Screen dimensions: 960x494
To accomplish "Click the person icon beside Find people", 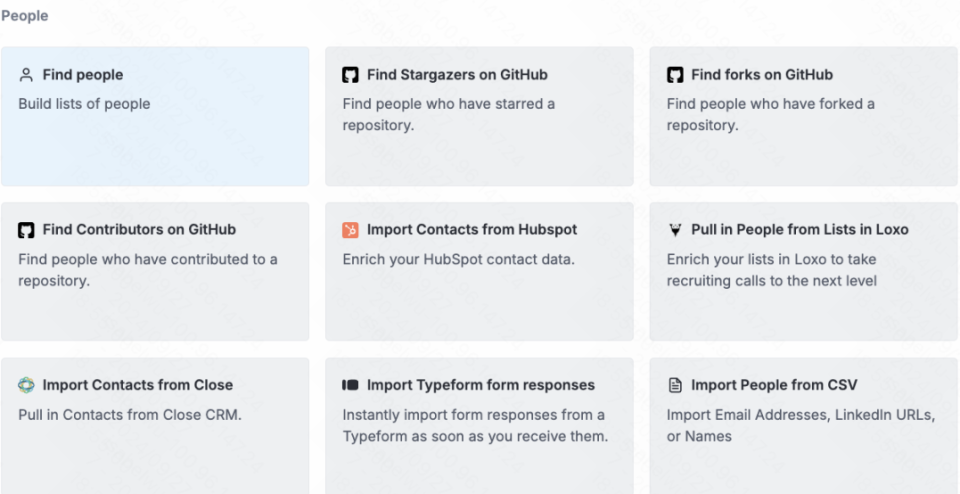I will point(26,75).
